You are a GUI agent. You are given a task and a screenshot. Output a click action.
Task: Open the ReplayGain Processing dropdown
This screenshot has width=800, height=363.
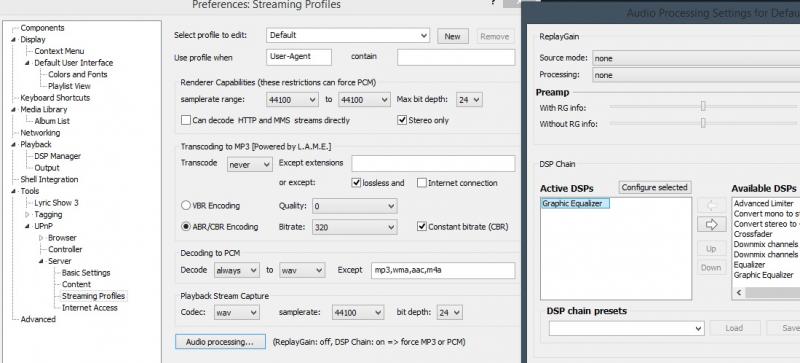[x=696, y=75]
